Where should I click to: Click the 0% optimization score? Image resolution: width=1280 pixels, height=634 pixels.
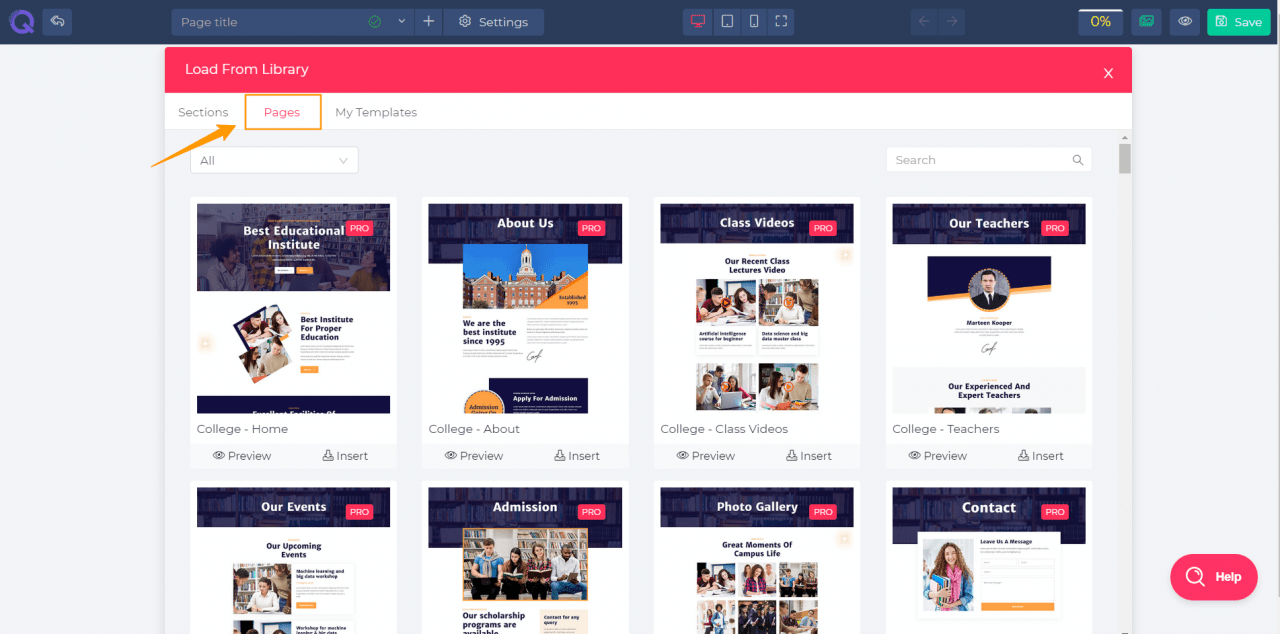[x=1100, y=22]
